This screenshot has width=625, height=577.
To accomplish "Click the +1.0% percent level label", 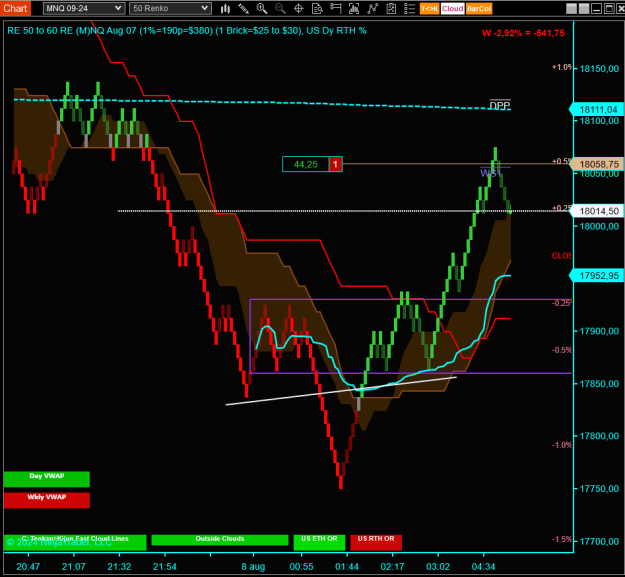I will (x=562, y=67).
